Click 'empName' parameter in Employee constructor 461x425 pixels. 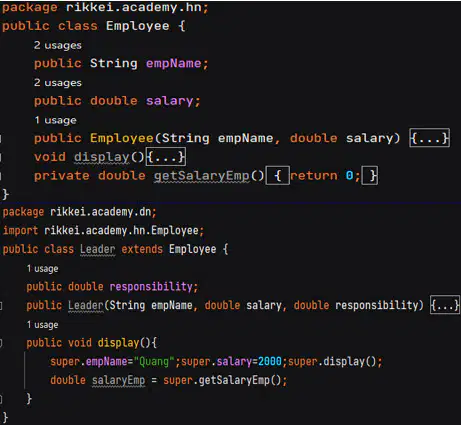[245, 138]
